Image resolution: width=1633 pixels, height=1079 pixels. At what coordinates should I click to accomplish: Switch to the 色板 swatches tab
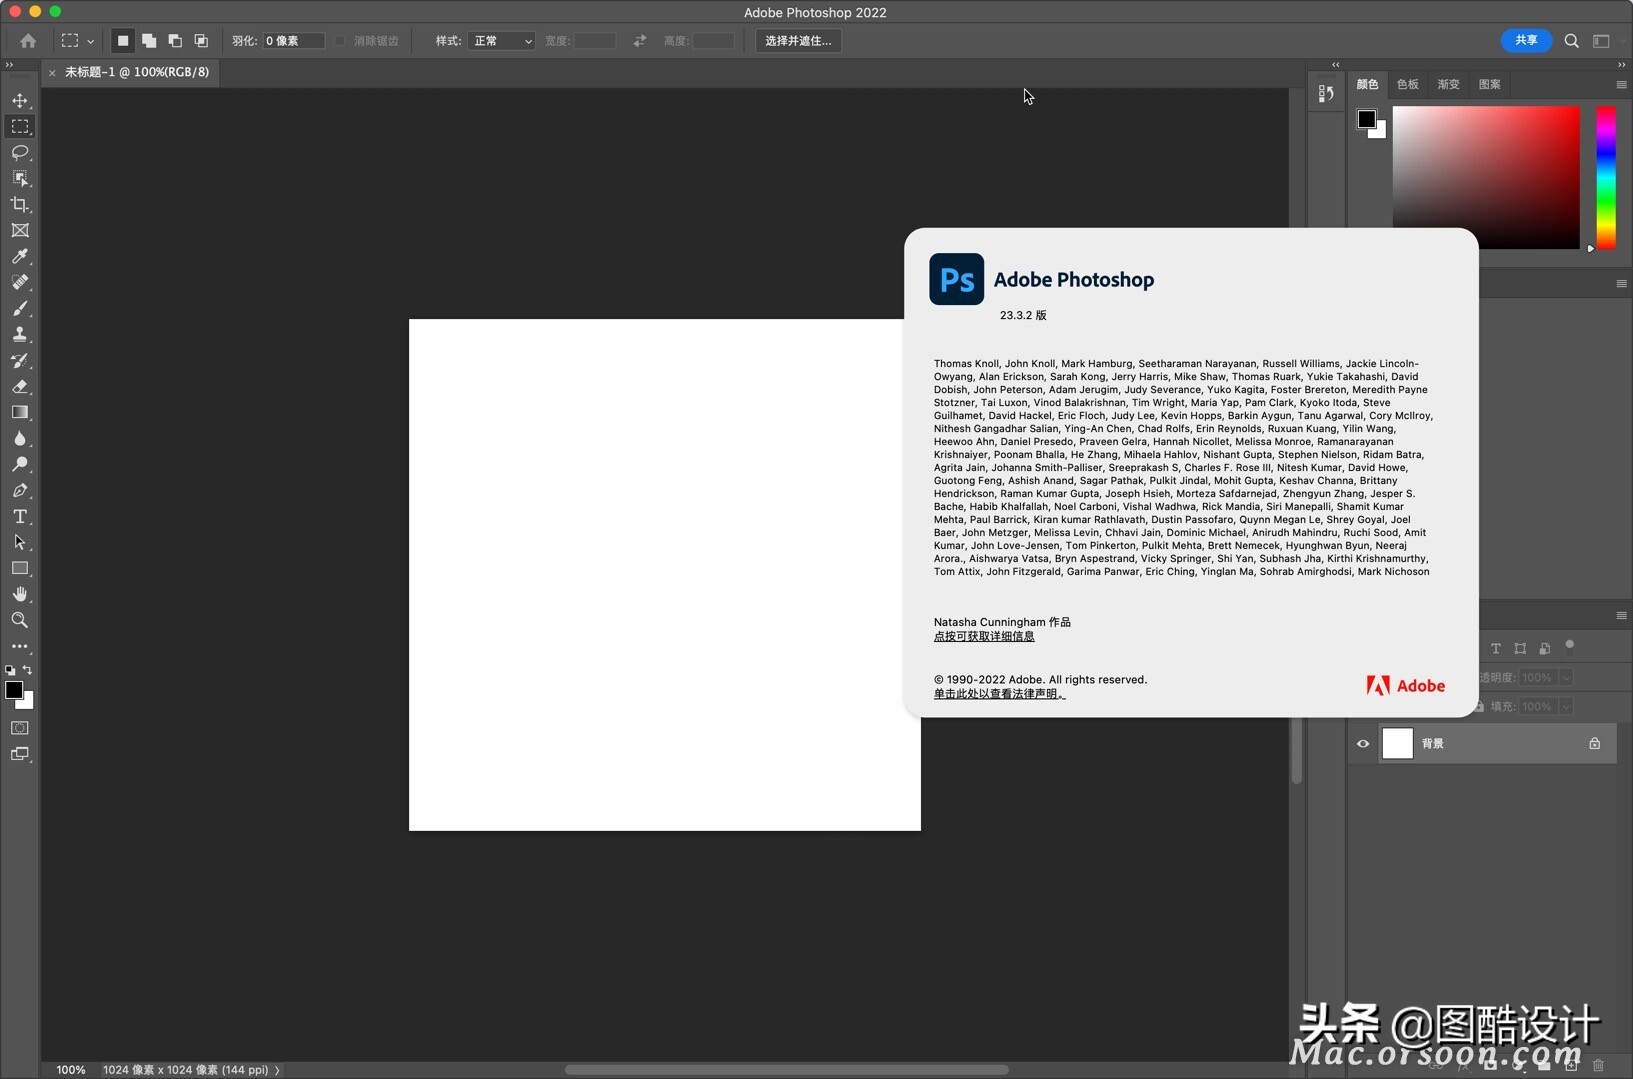[1406, 84]
